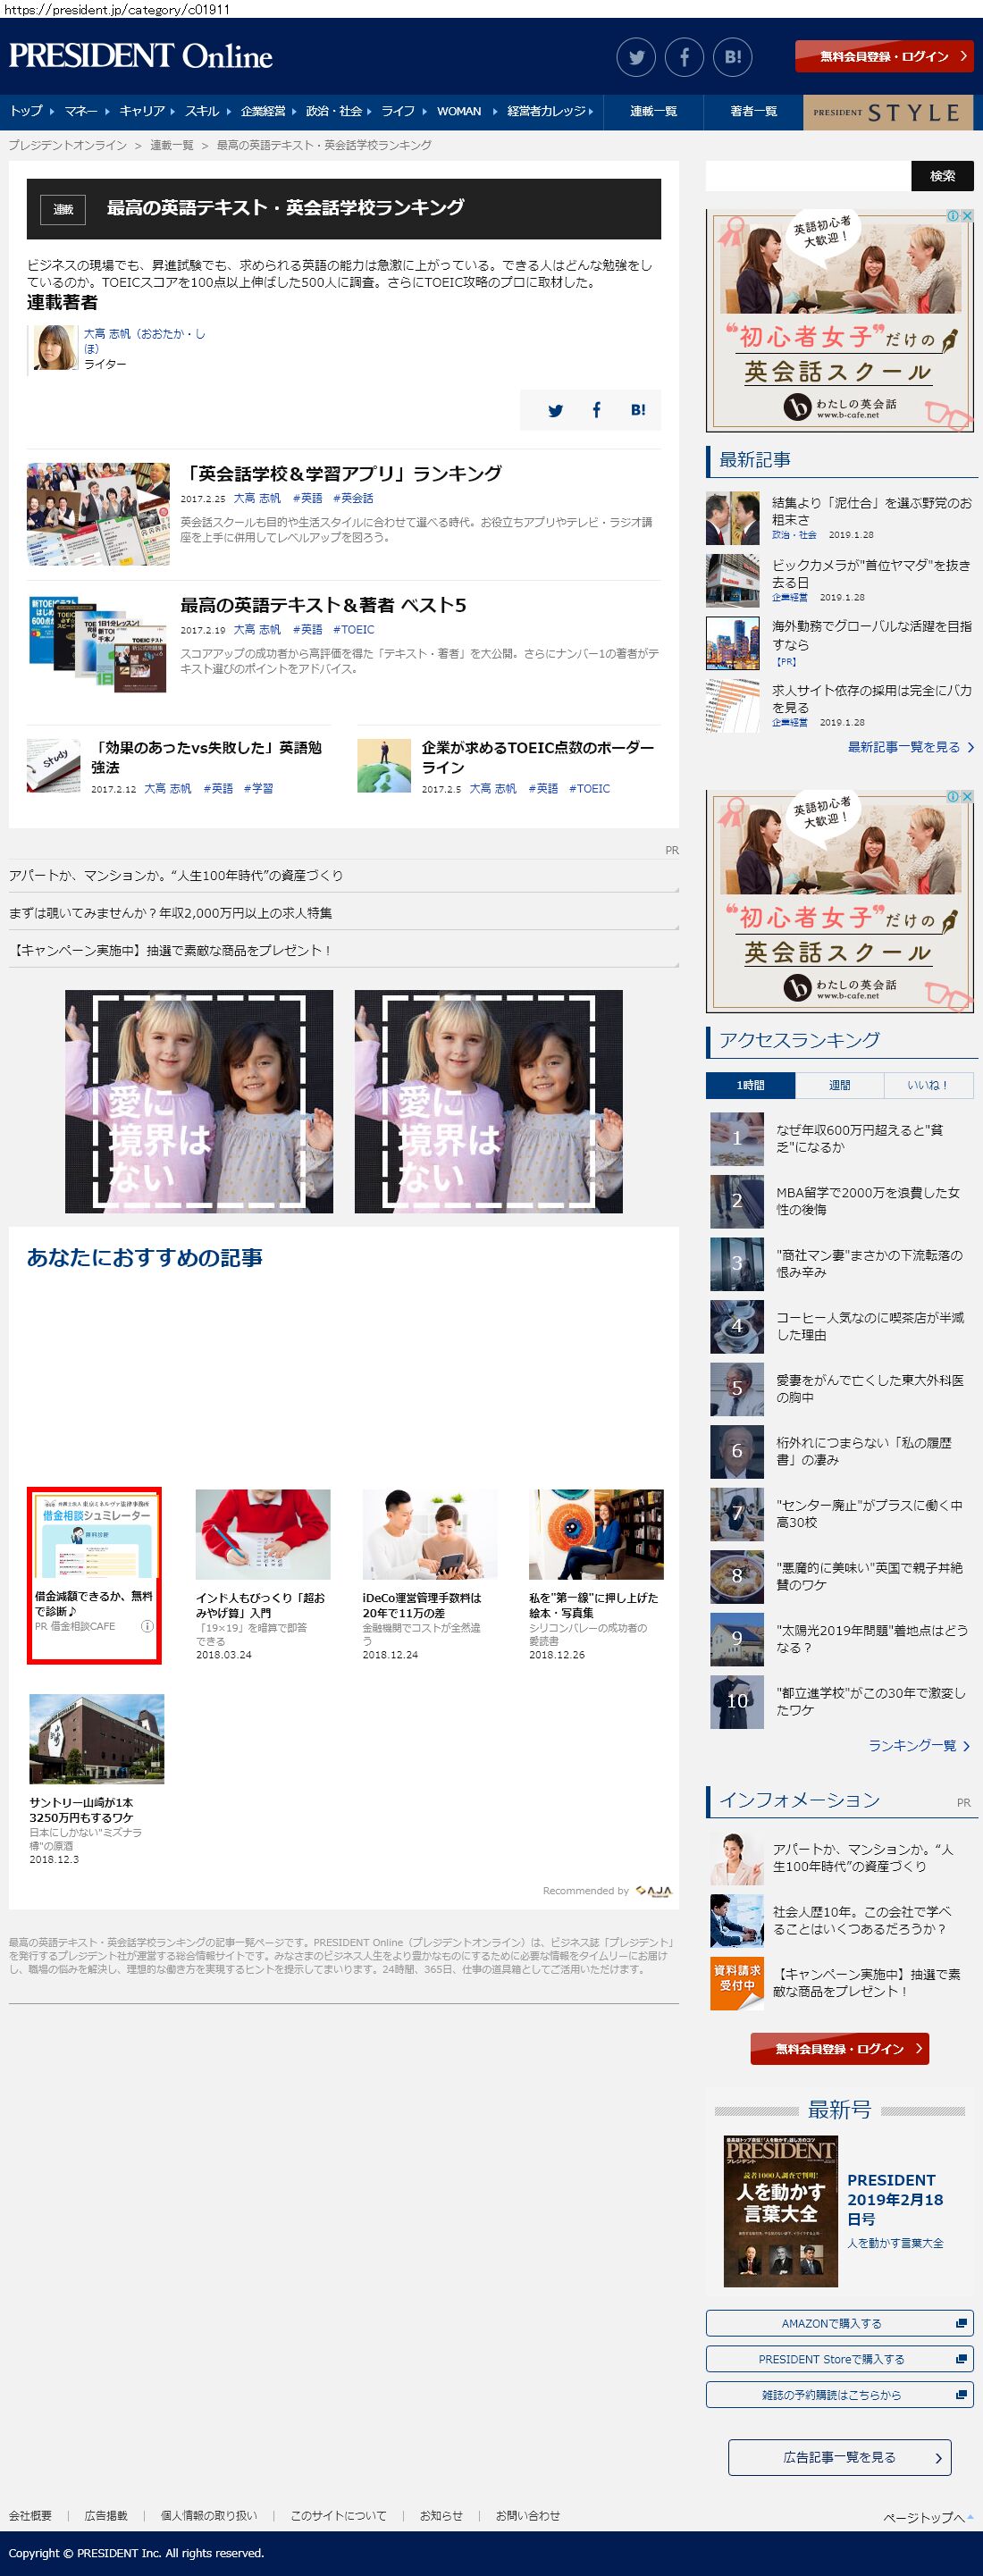Bookmark the series with the B! share icon

pos(638,410)
